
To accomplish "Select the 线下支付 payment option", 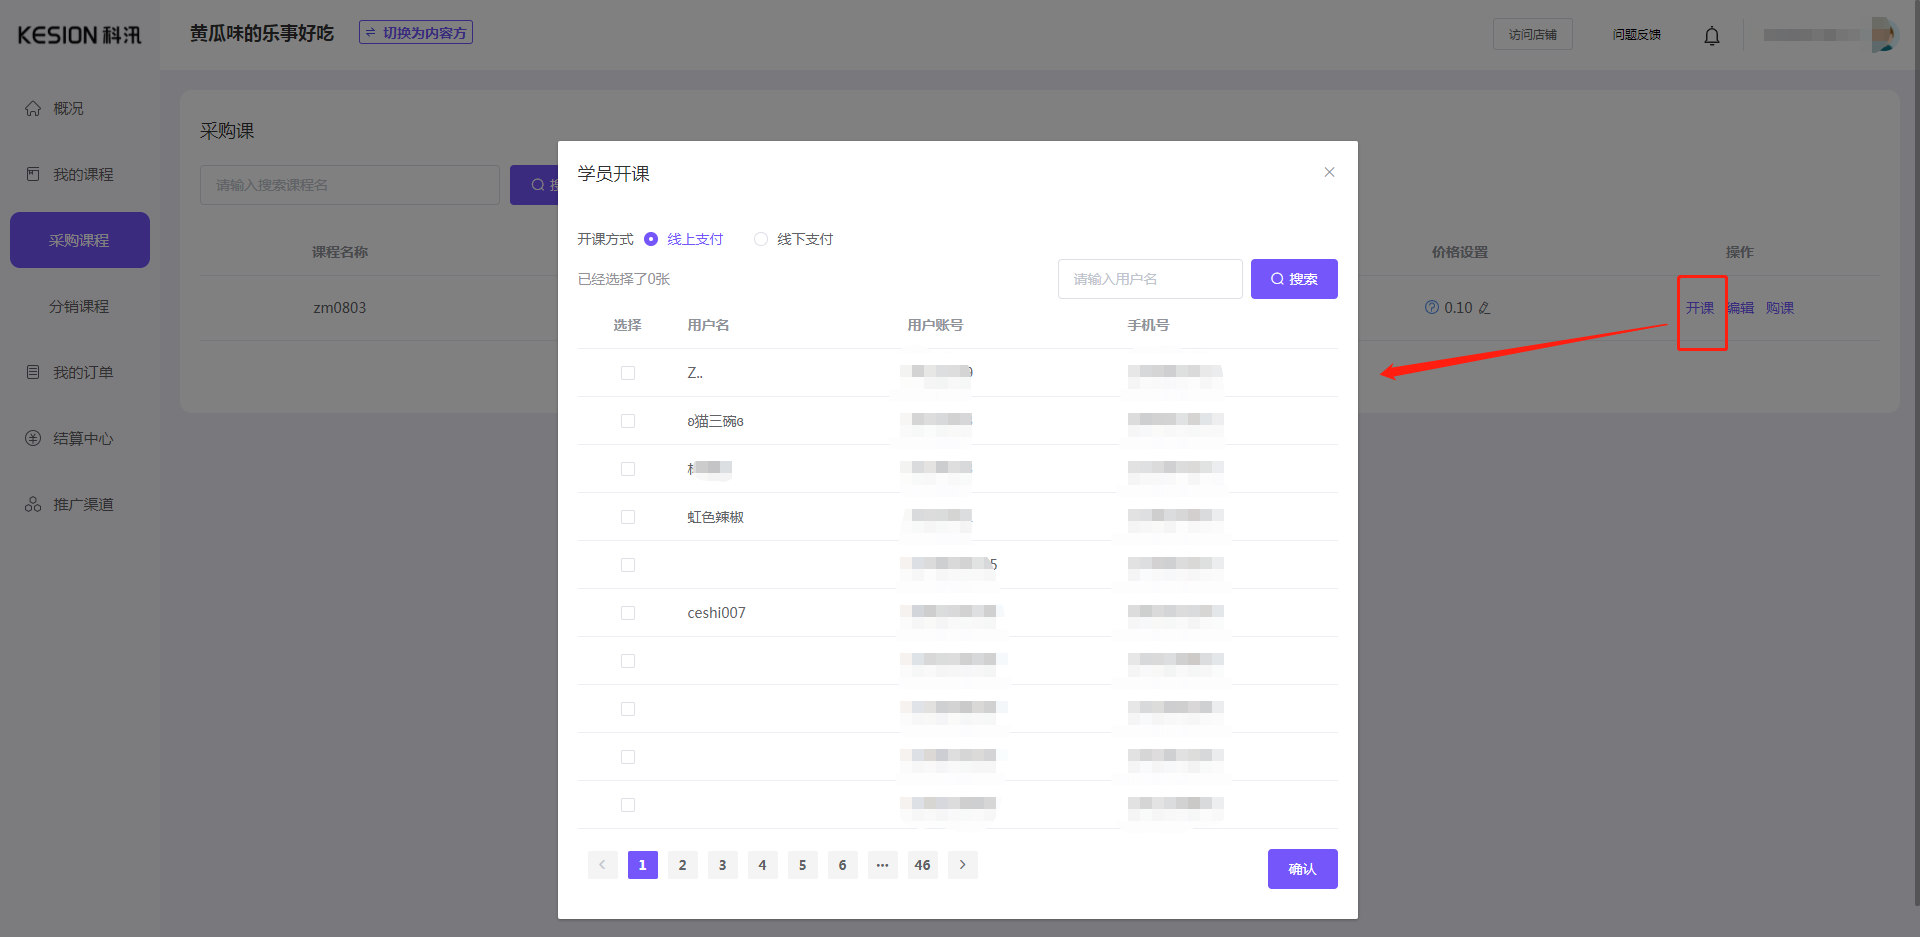I will (760, 239).
